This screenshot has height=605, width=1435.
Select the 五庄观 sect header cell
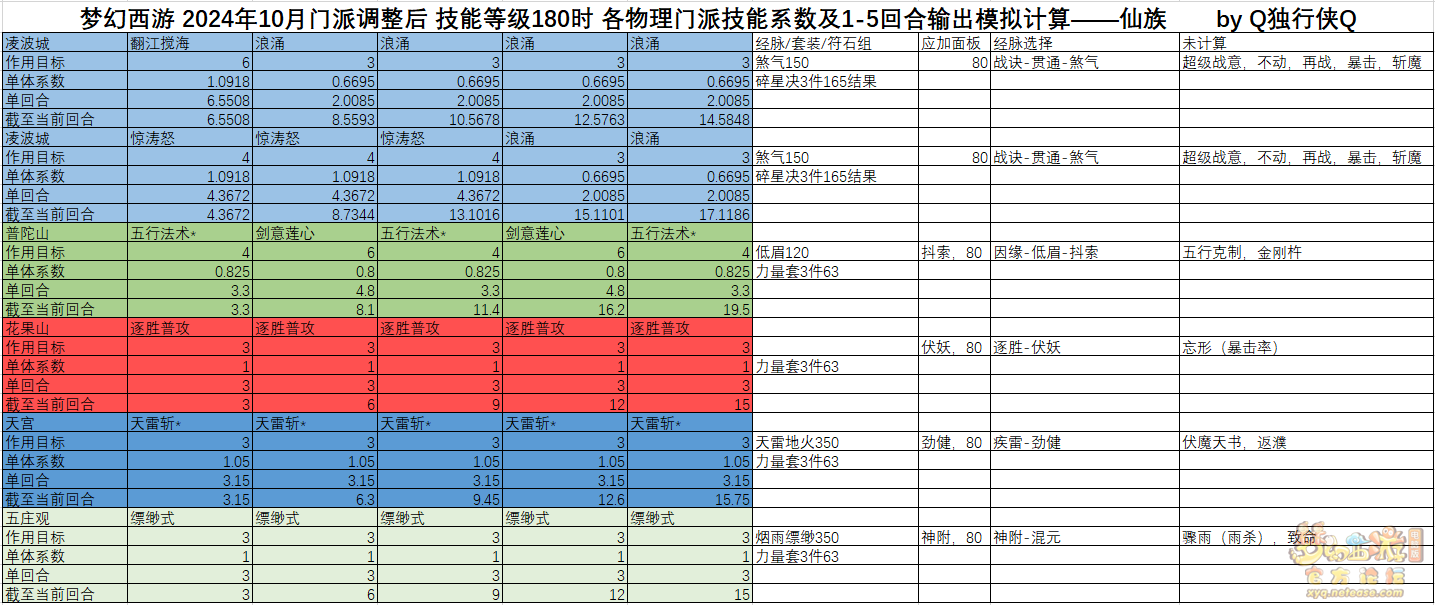pyautogui.click(x=65, y=518)
